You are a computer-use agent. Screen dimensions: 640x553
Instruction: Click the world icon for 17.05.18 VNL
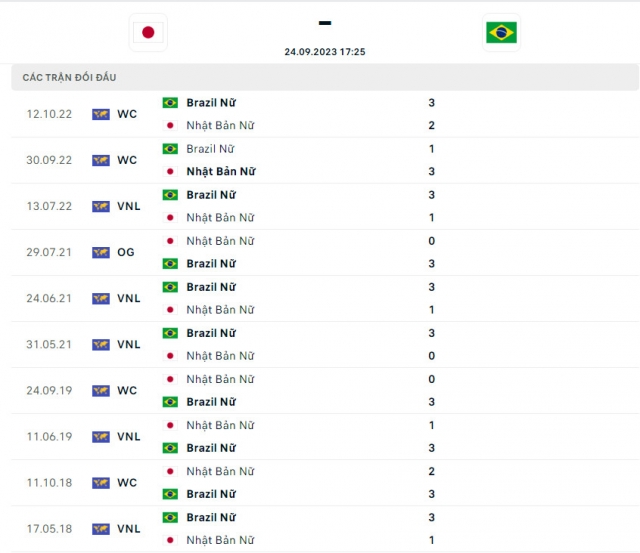[x=101, y=529]
